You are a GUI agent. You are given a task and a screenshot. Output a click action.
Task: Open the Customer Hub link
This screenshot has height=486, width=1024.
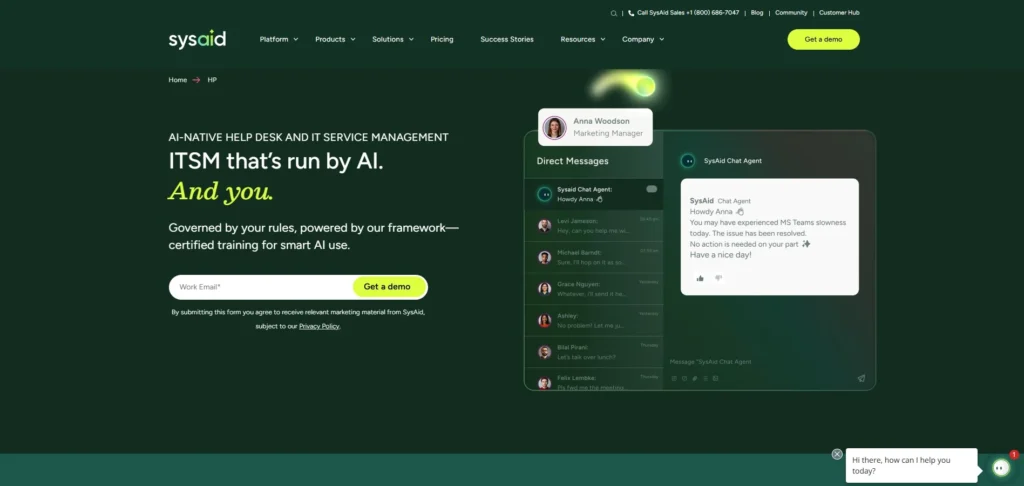839,13
